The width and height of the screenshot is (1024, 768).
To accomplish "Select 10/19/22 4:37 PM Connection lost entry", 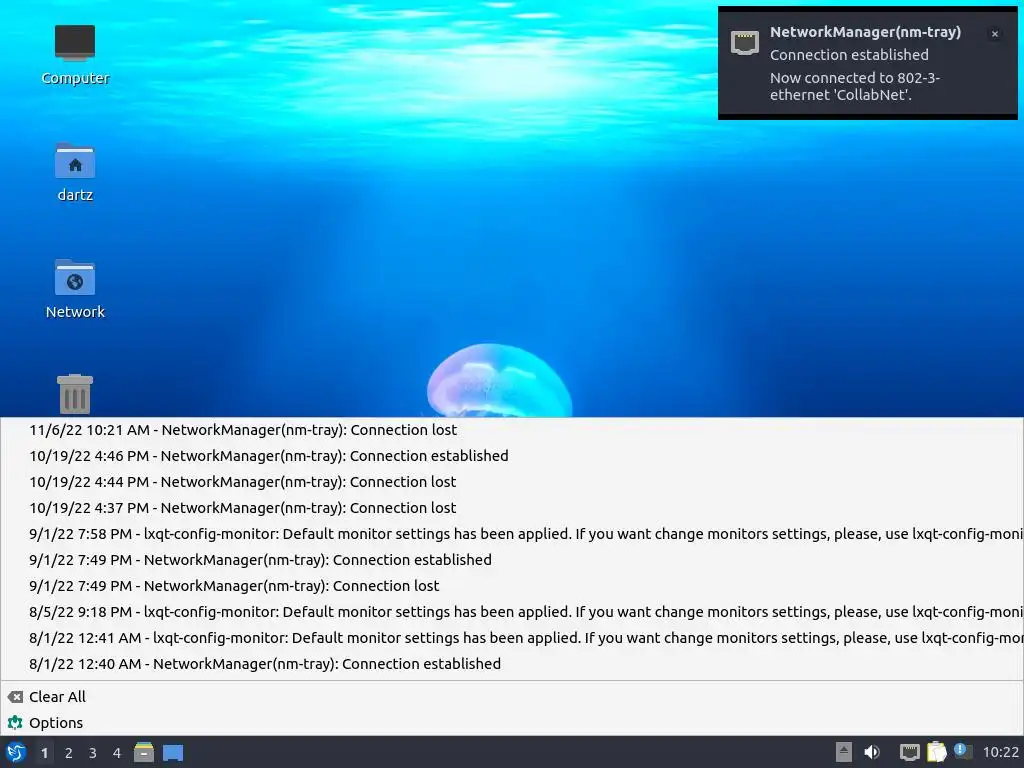I will [512, 508].
